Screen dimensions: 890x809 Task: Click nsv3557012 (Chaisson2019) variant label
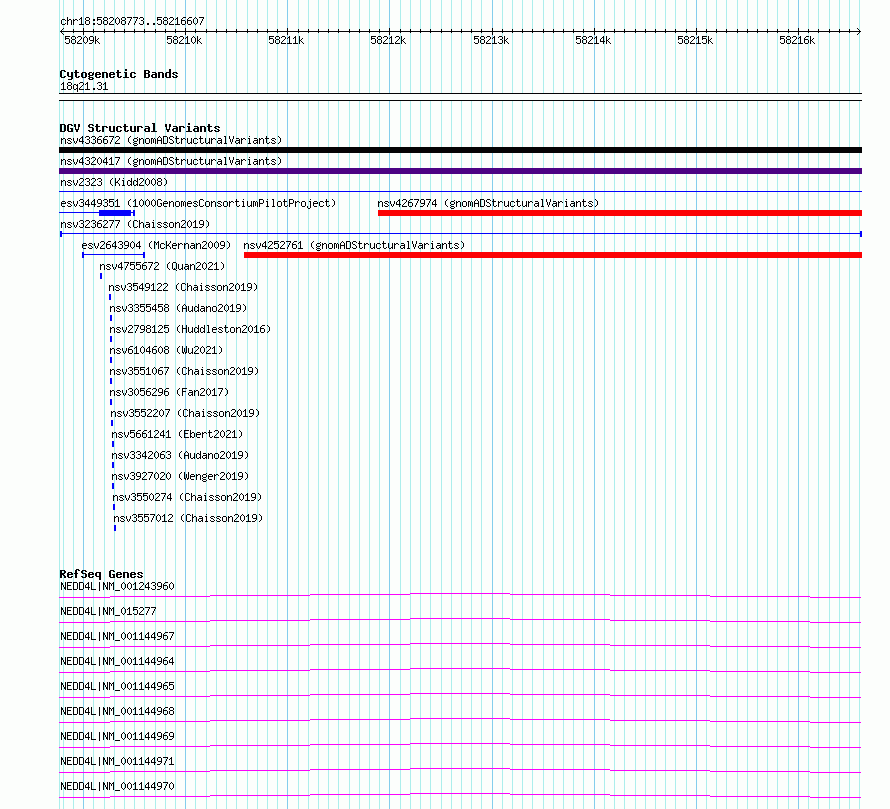point(188,518)
